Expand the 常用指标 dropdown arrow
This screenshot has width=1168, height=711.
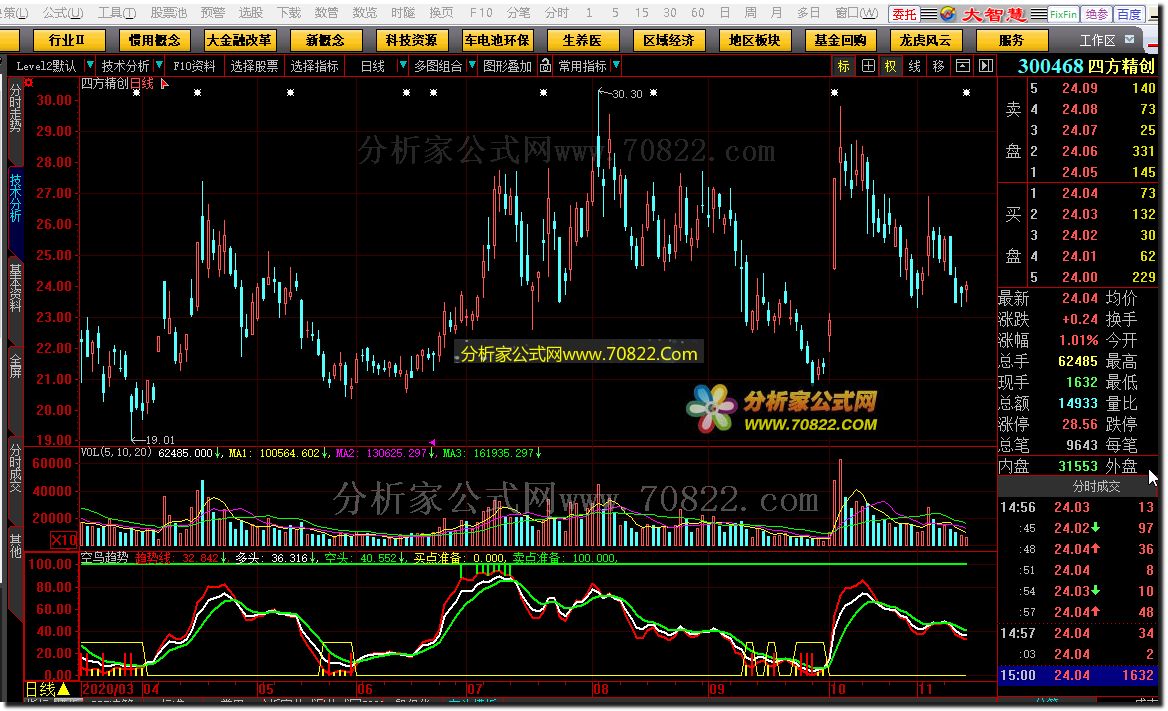(x=615, y=66)
